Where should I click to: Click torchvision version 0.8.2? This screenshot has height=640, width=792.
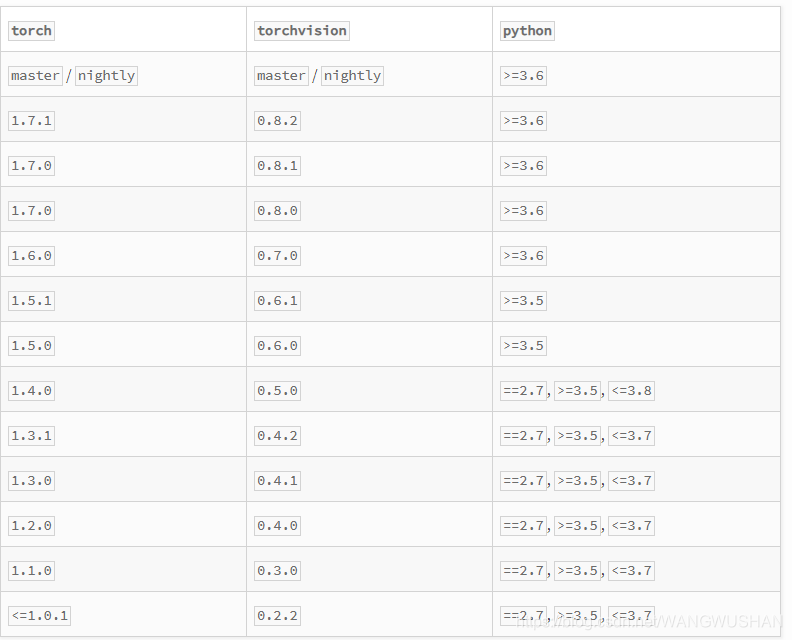(x=277, y=121)
